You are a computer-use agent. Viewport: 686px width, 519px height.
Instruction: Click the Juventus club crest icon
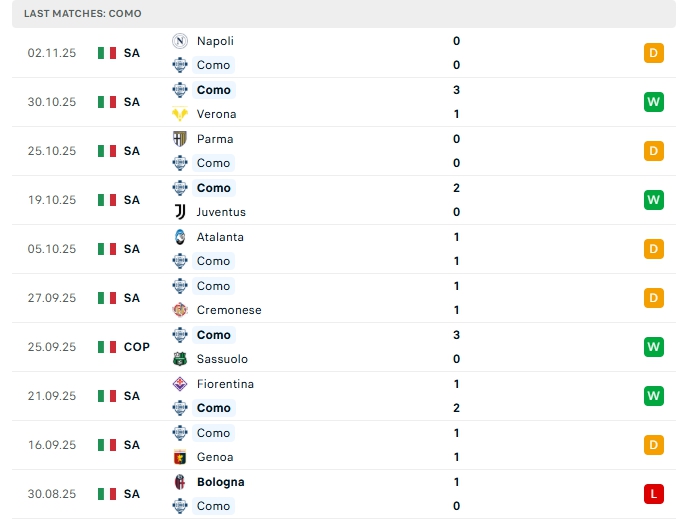coord(180,212)
